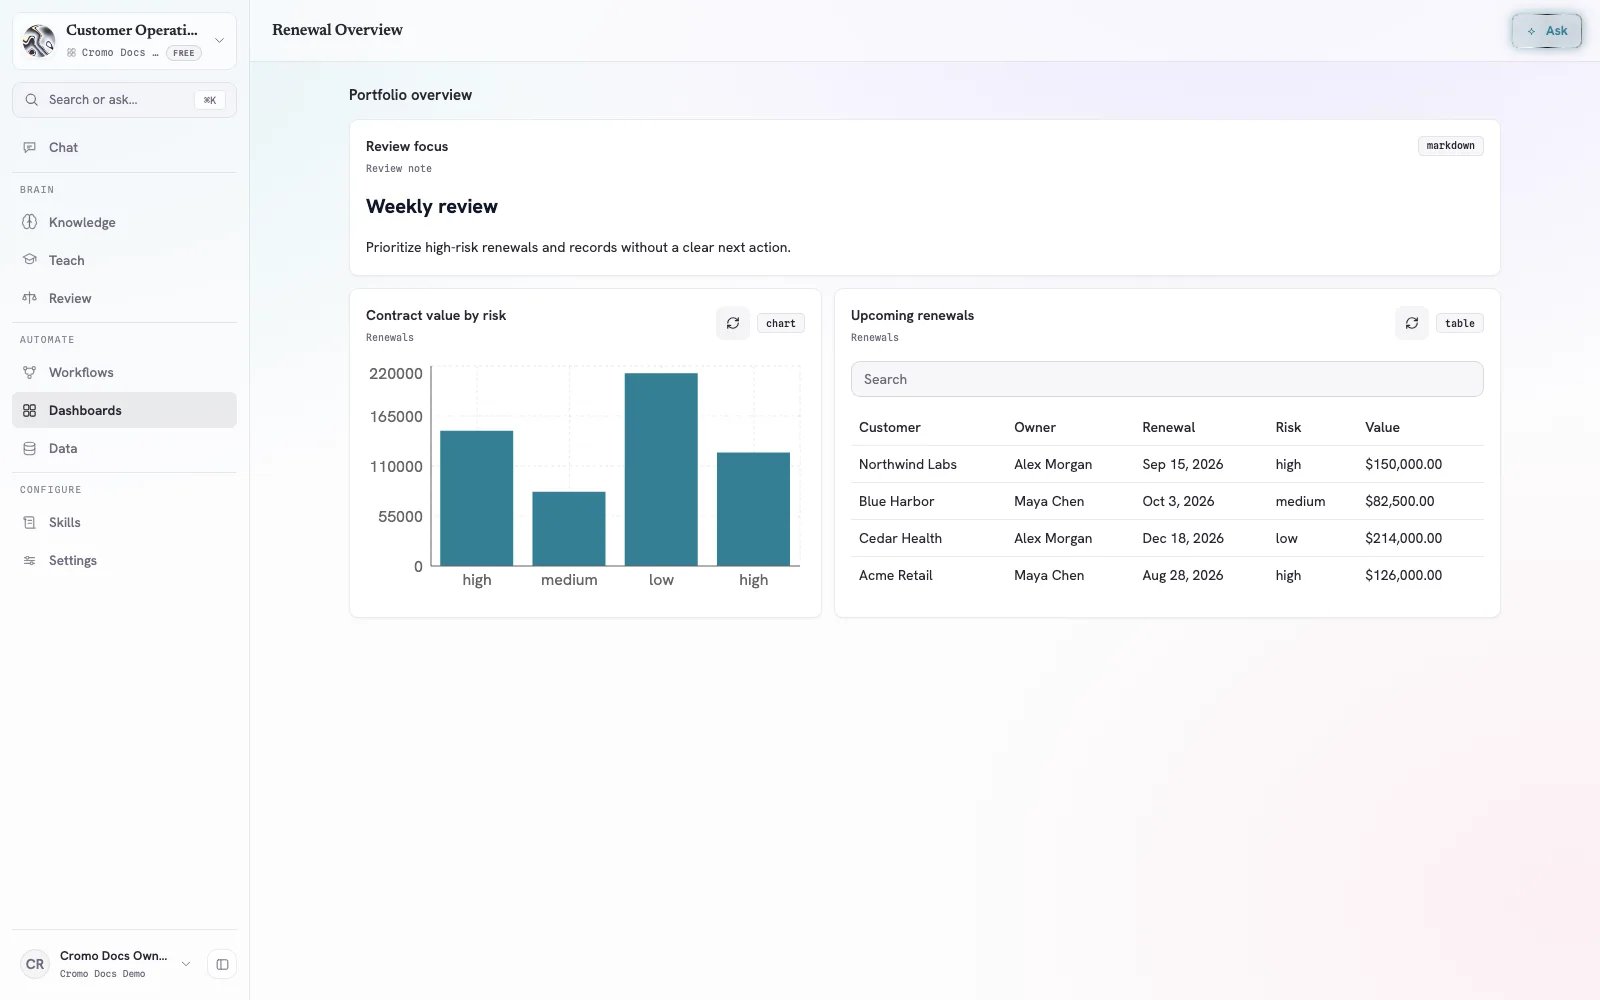The height and width of the screenshot is (1000, 1600).
Task: Click the $214,000.00 value cell
Action: (x=1404, y=538)
